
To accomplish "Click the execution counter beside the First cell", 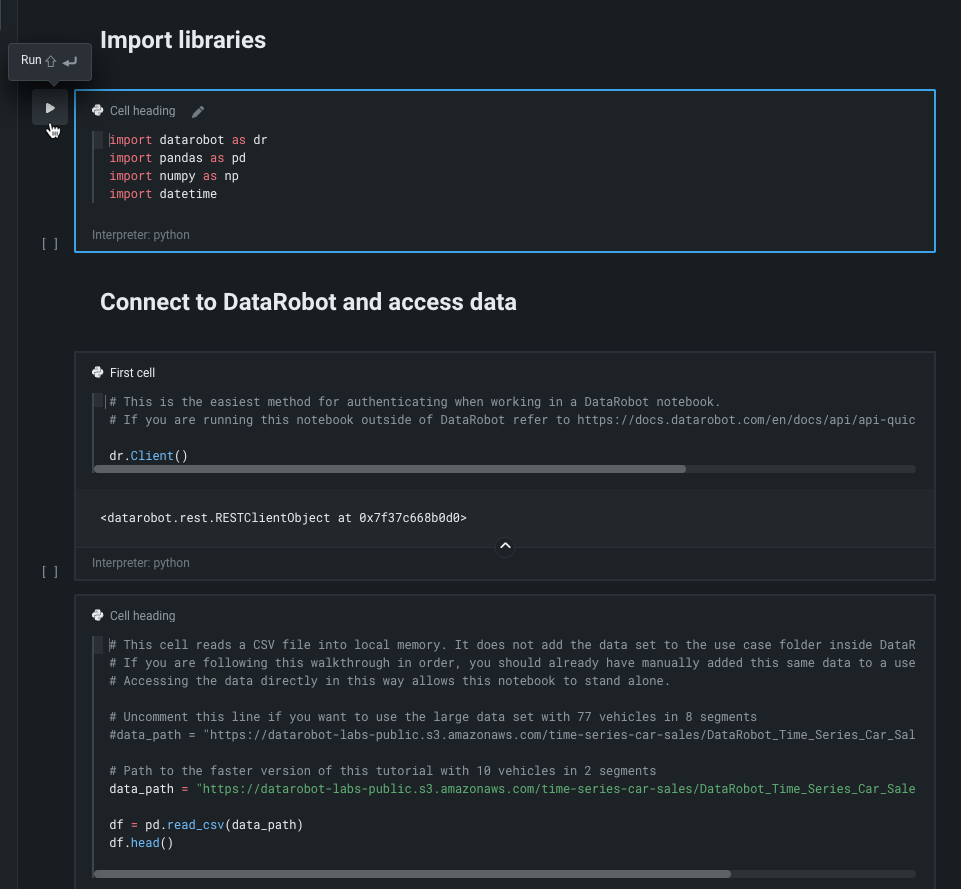I will click(x=49, y=571).
